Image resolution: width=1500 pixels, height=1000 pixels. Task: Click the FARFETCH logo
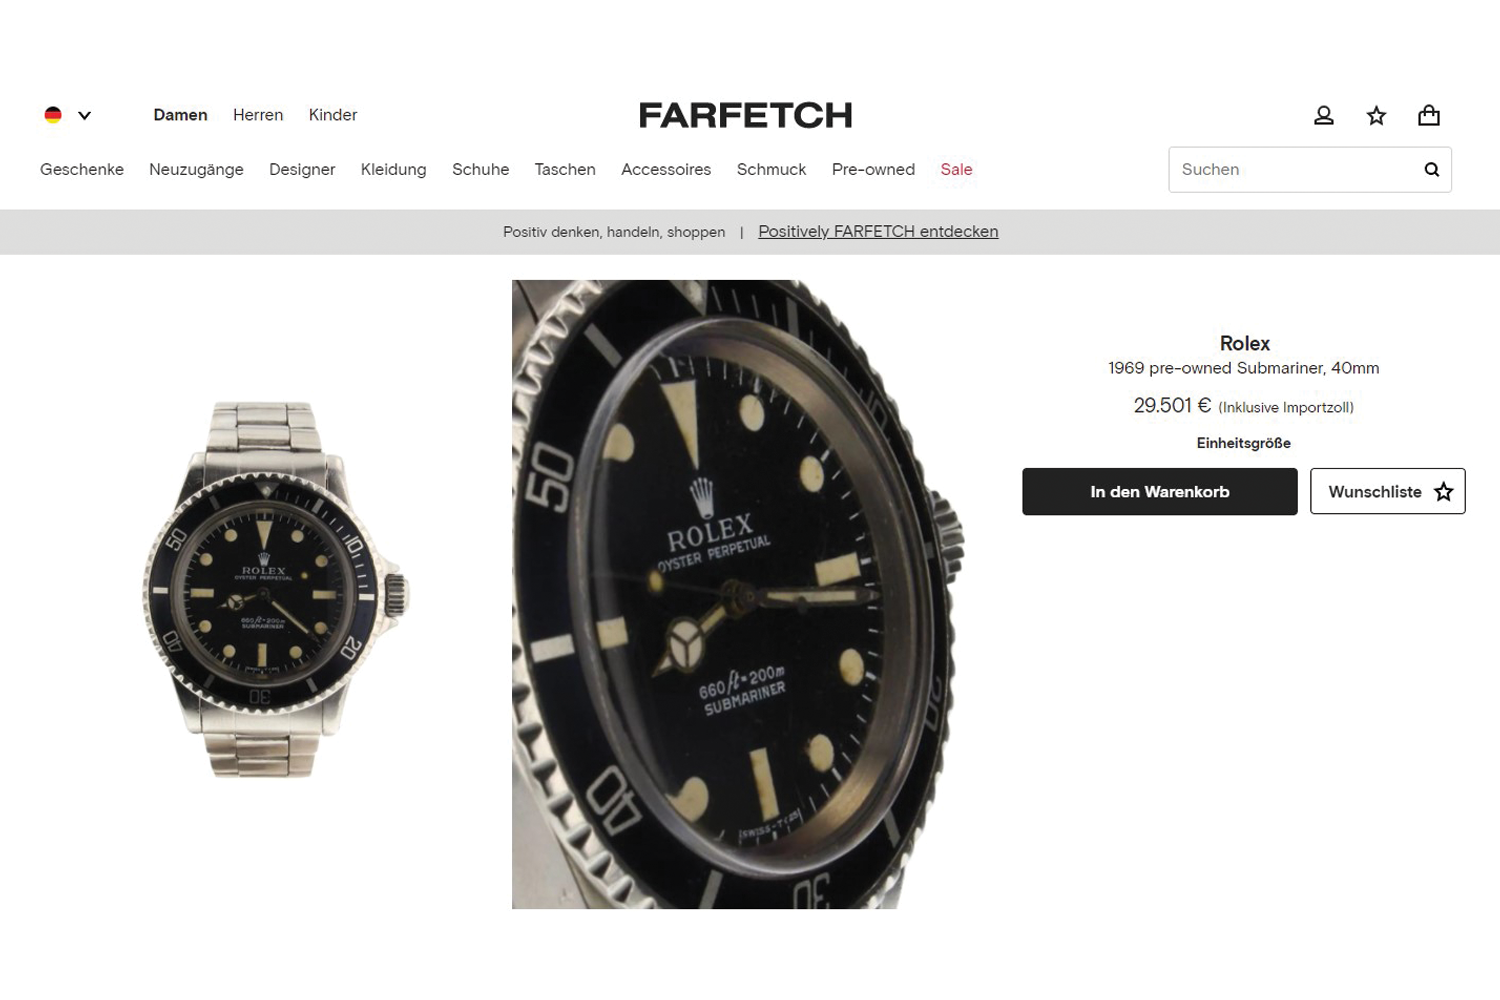pyautogui.click(x=746, y=115)
